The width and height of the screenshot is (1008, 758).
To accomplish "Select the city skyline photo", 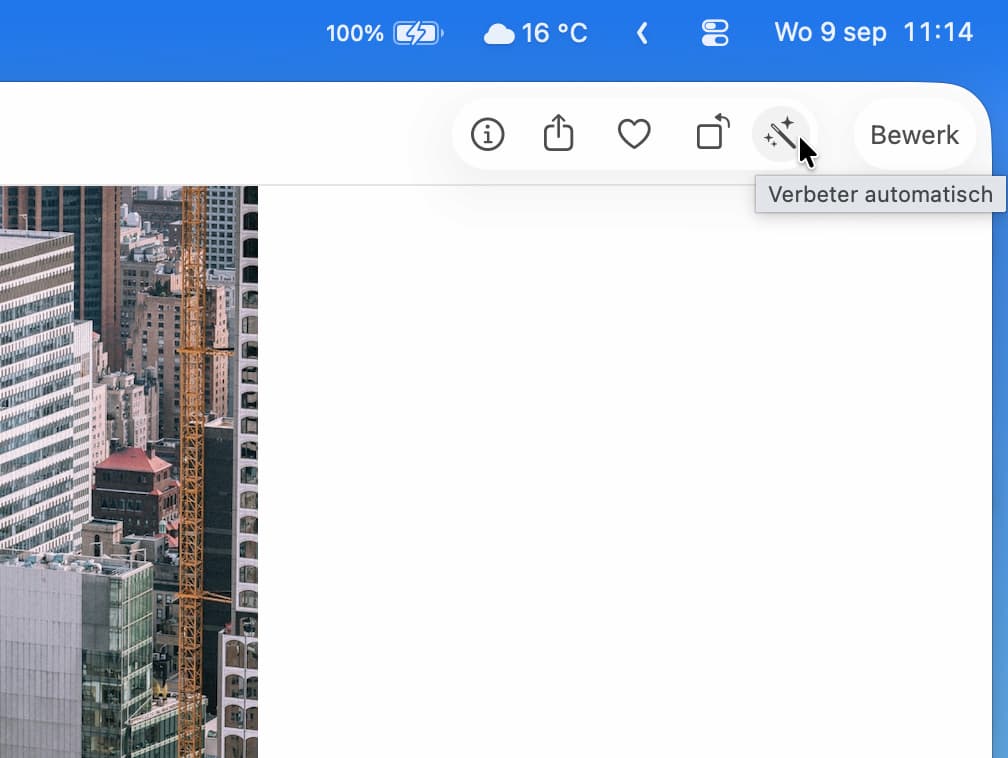I will coord(129,472).
